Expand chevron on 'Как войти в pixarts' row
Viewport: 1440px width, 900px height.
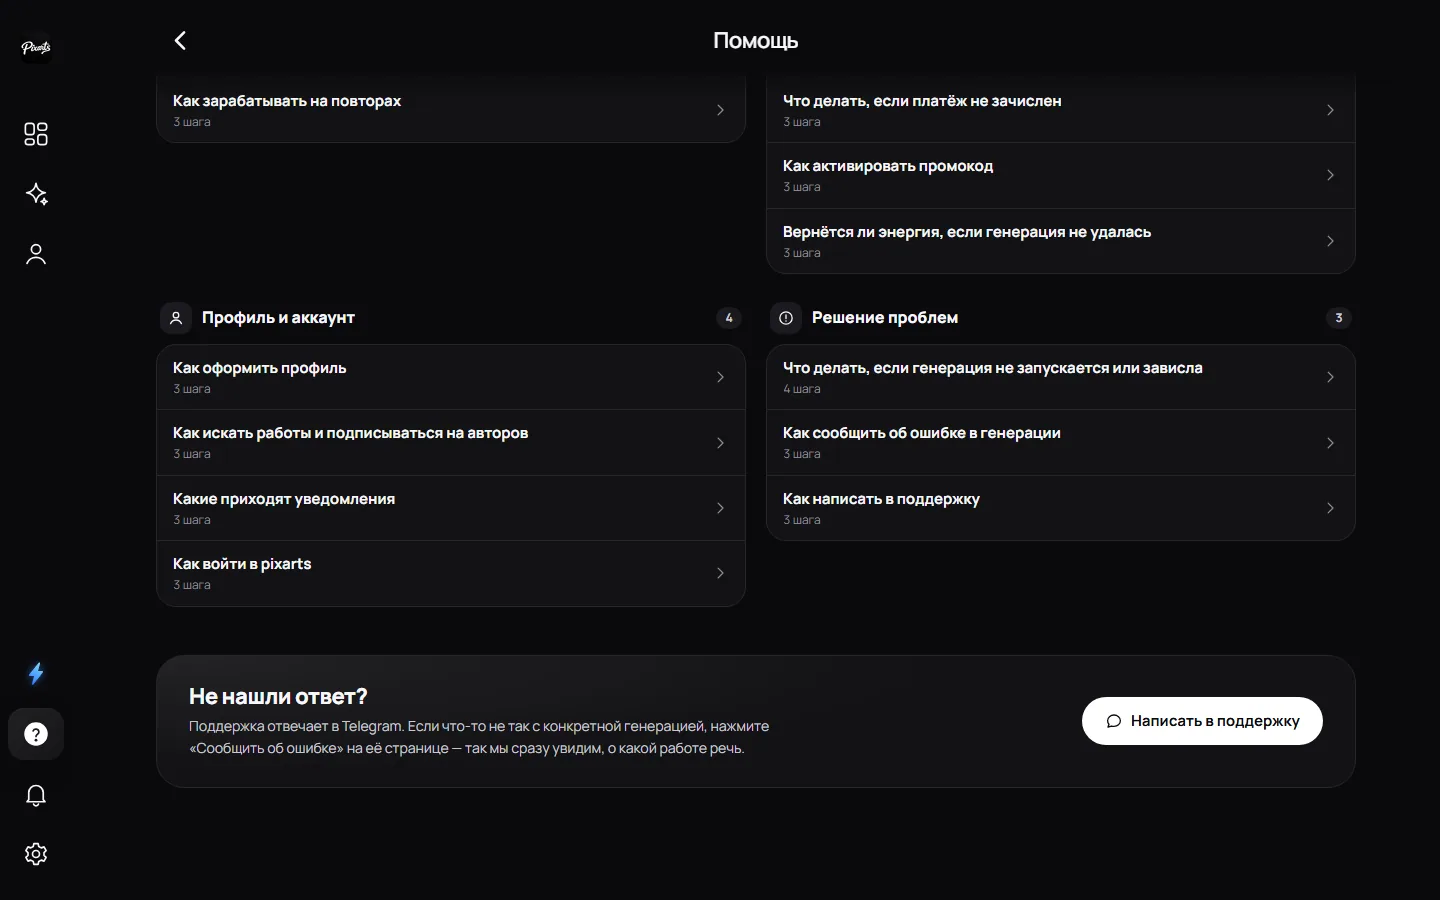coord(720,573)
